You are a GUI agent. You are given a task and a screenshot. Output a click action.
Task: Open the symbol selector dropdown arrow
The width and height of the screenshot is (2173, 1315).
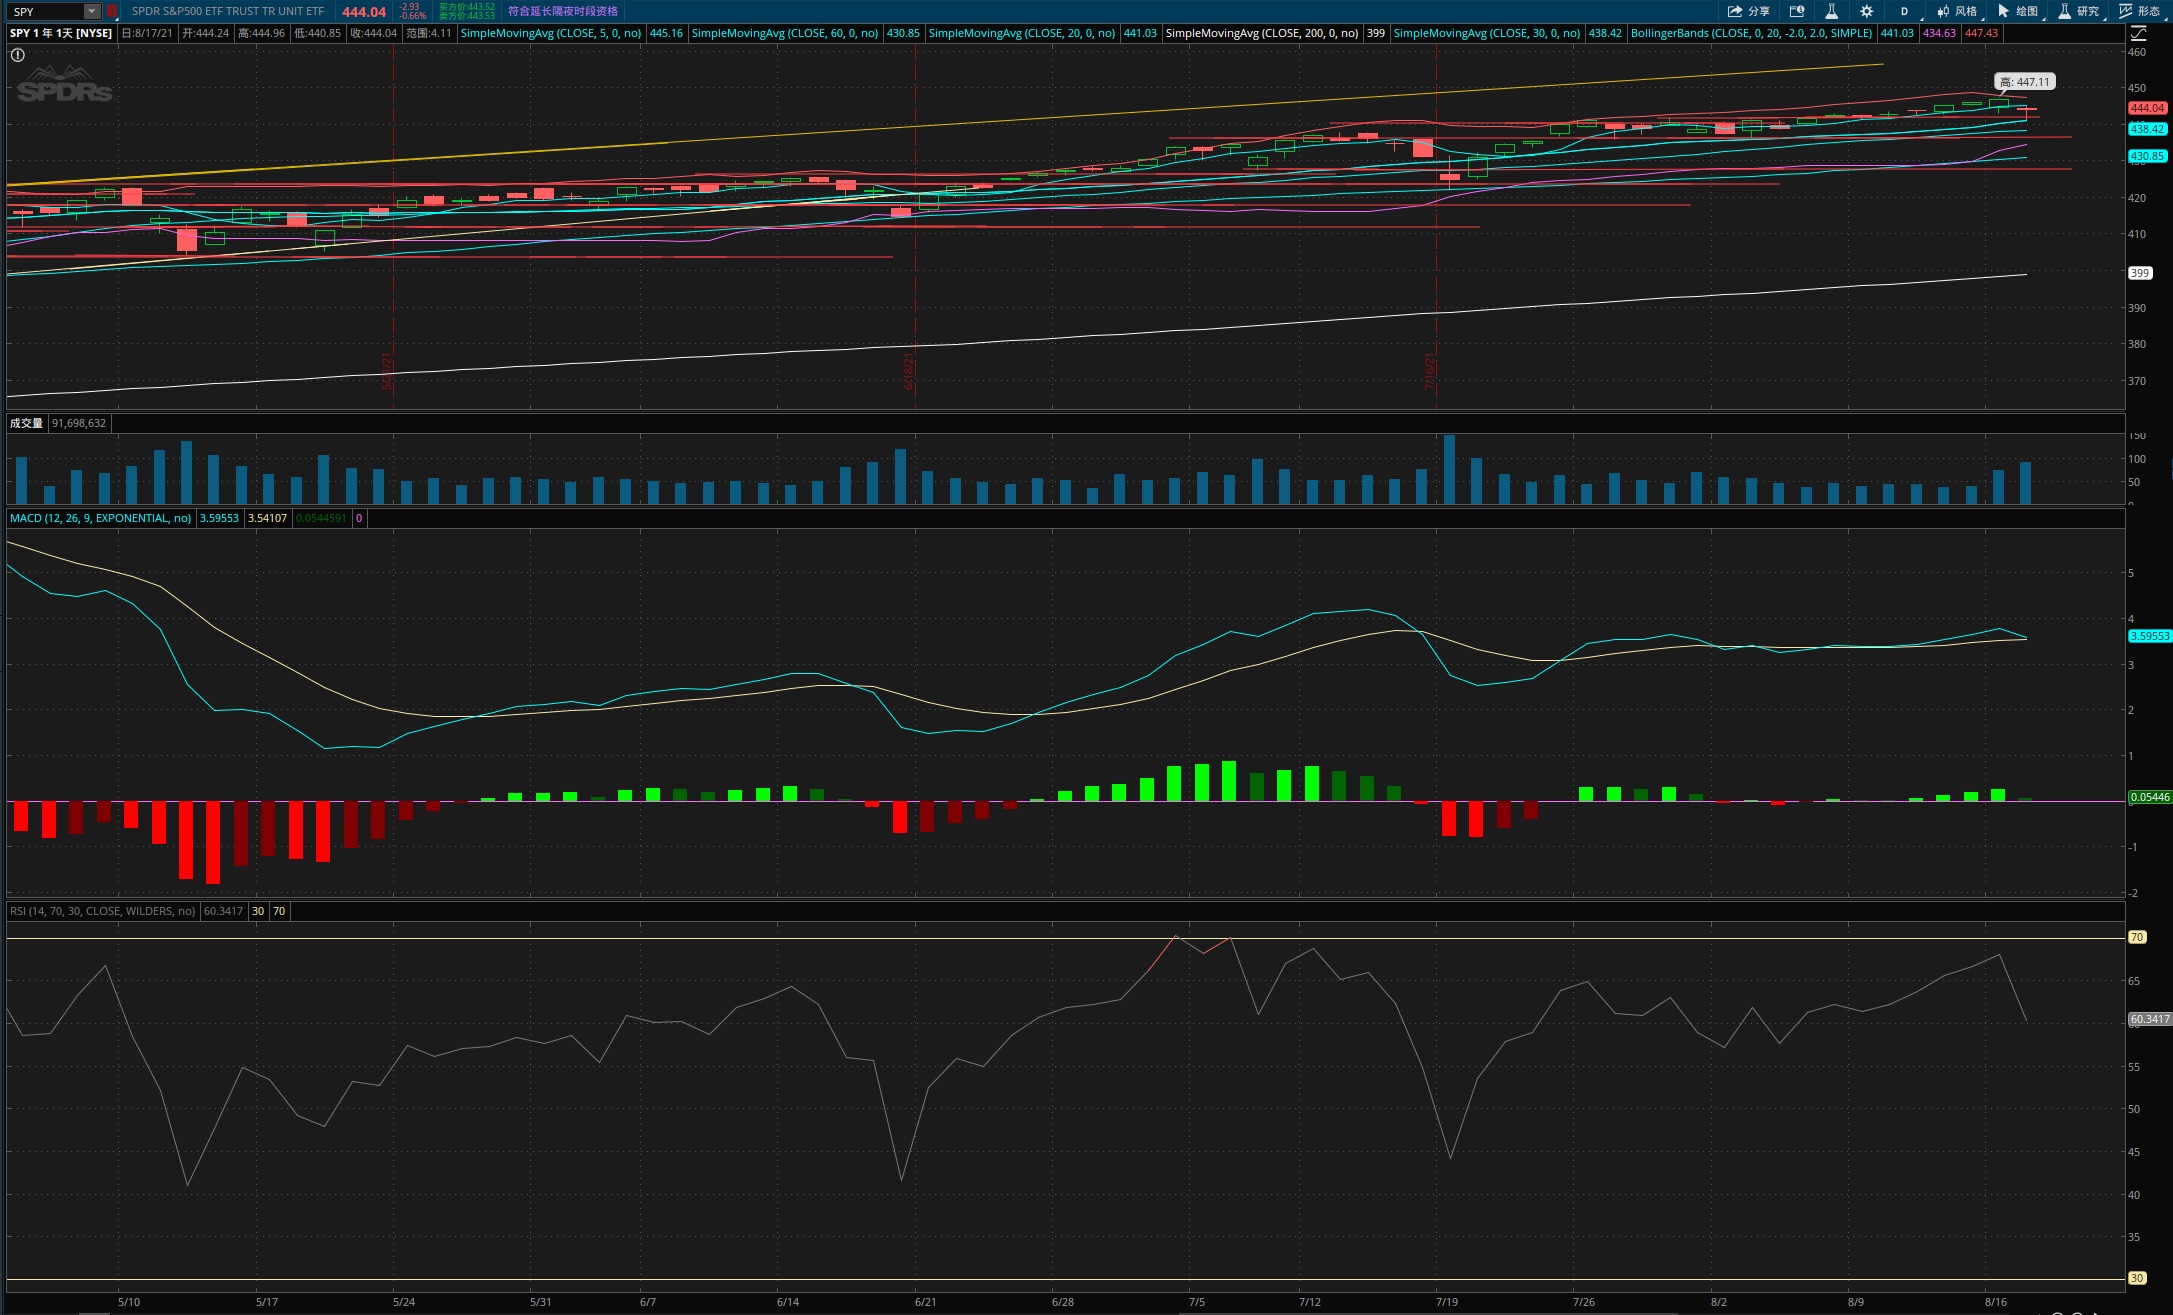coord(92,12)
